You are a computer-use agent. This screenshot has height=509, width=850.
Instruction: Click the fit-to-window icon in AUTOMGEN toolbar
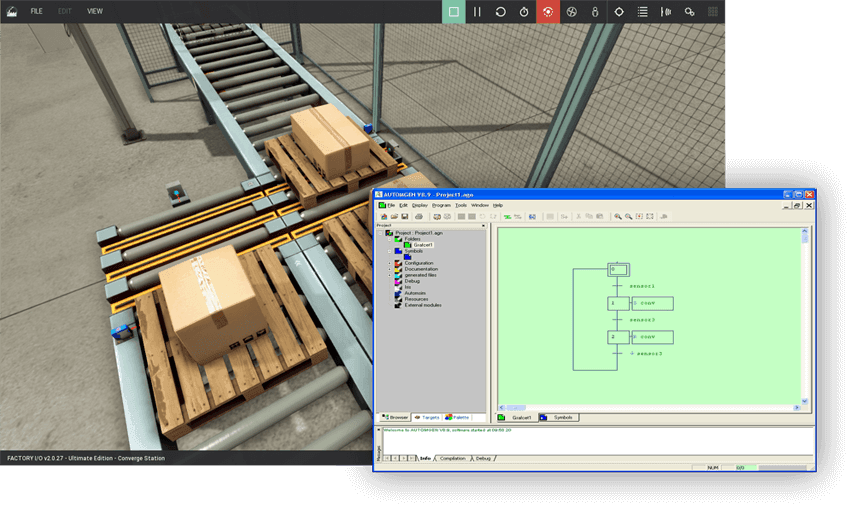[650, 216]
